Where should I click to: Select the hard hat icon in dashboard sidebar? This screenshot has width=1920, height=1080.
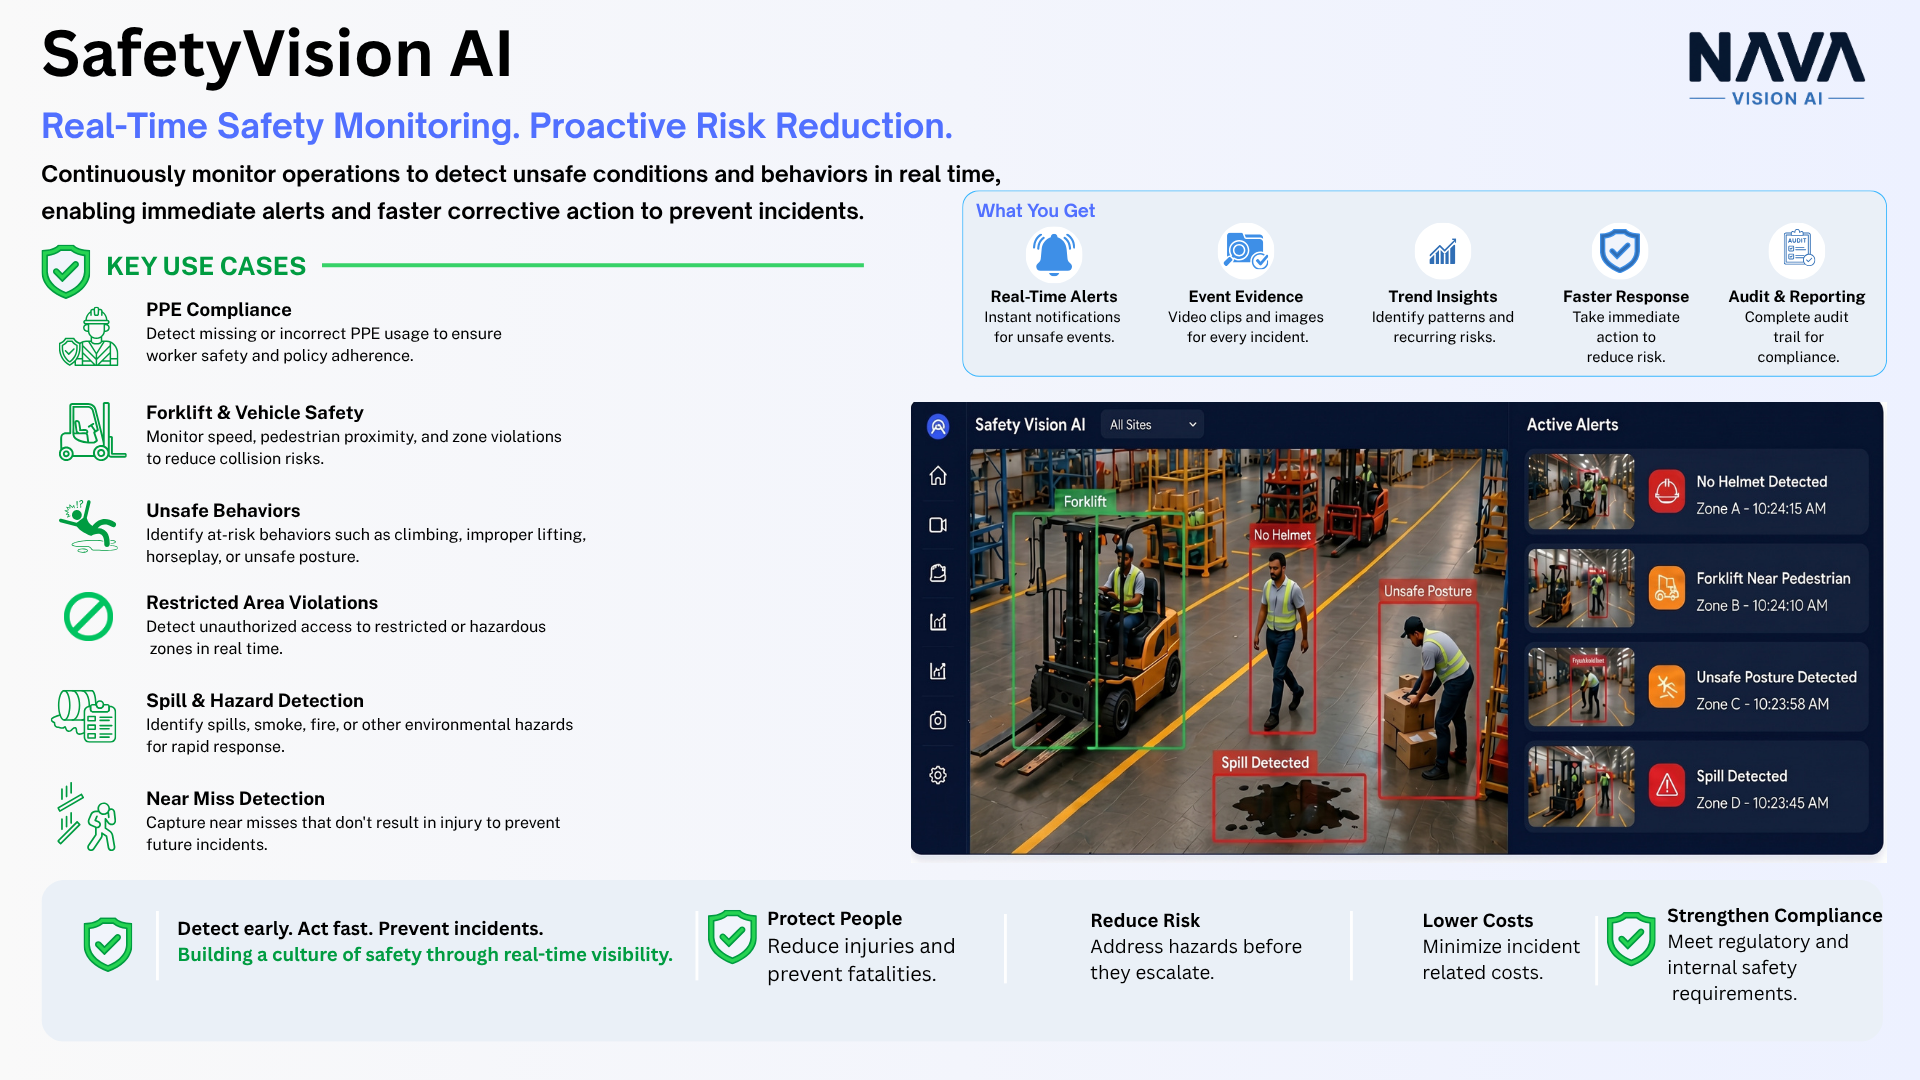coord(938,573)
